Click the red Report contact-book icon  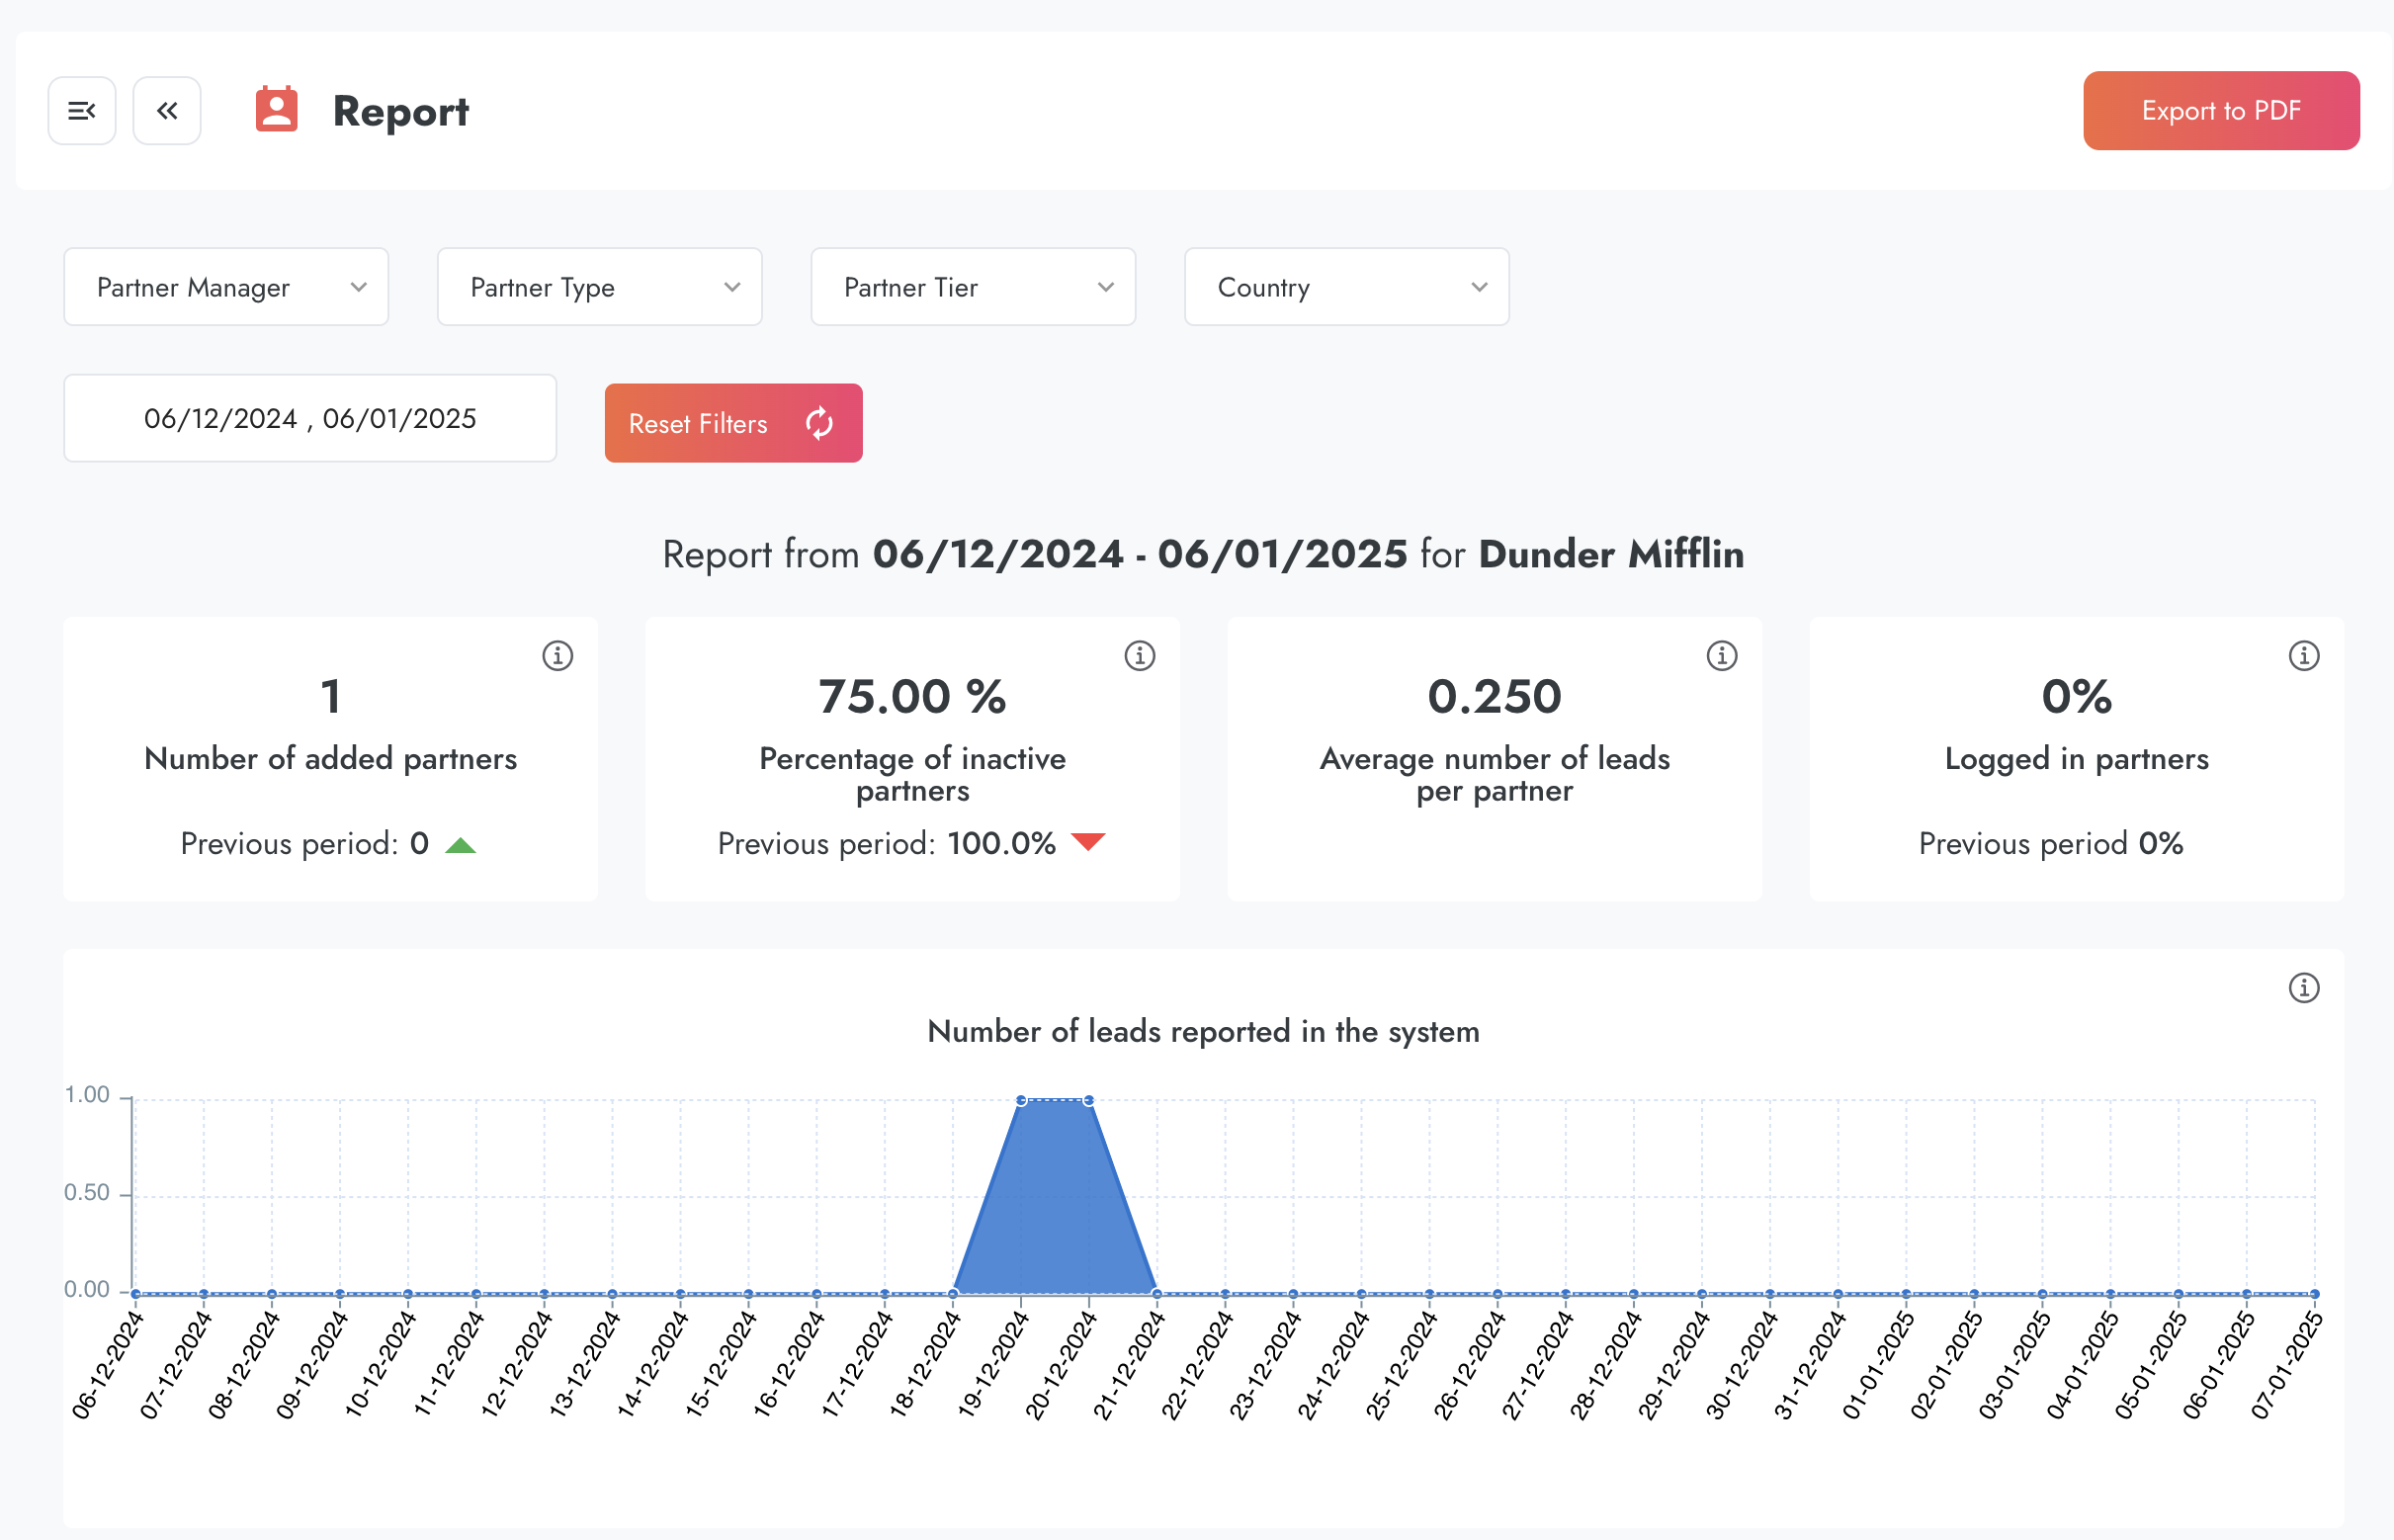click(x=276, y=110)
